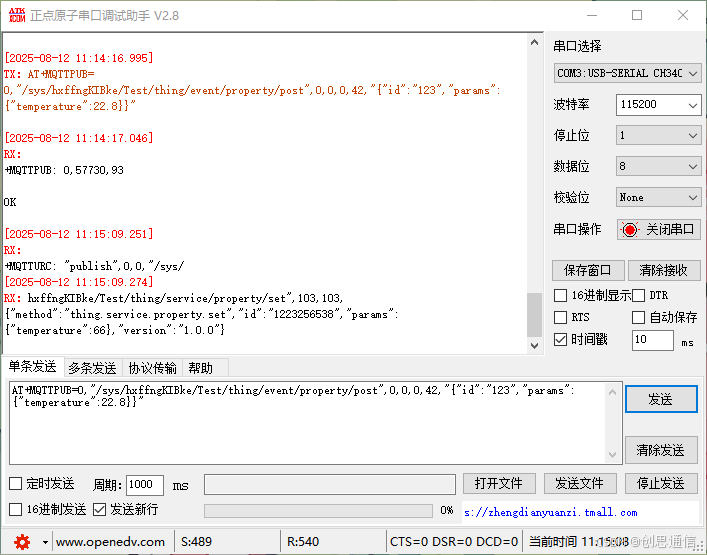Click the timestamp 10 ms input field
707x555 pixels.
coord(653,340)
